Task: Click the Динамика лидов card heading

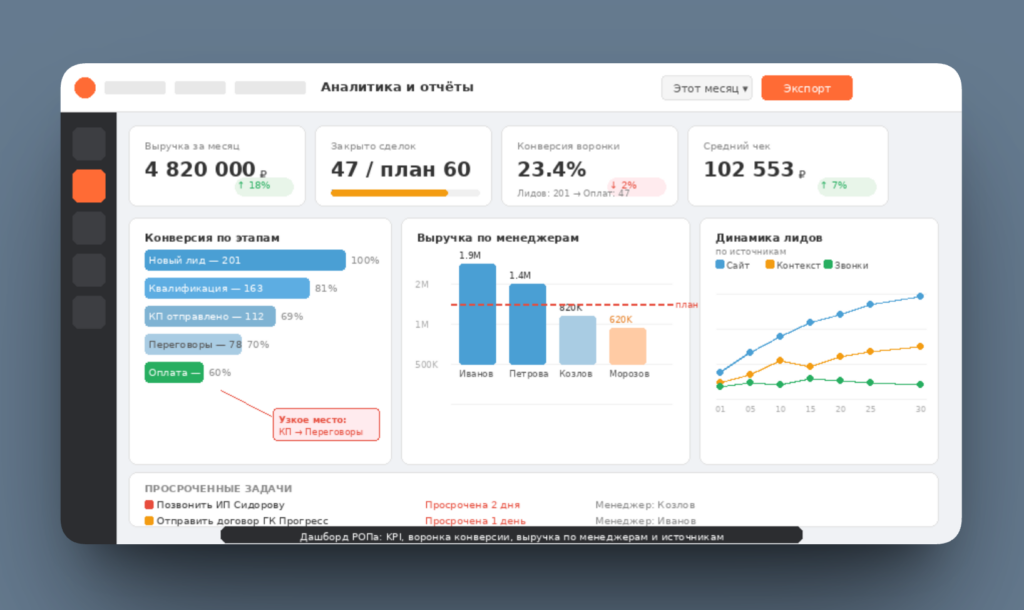Action: (x=769, y=238)
